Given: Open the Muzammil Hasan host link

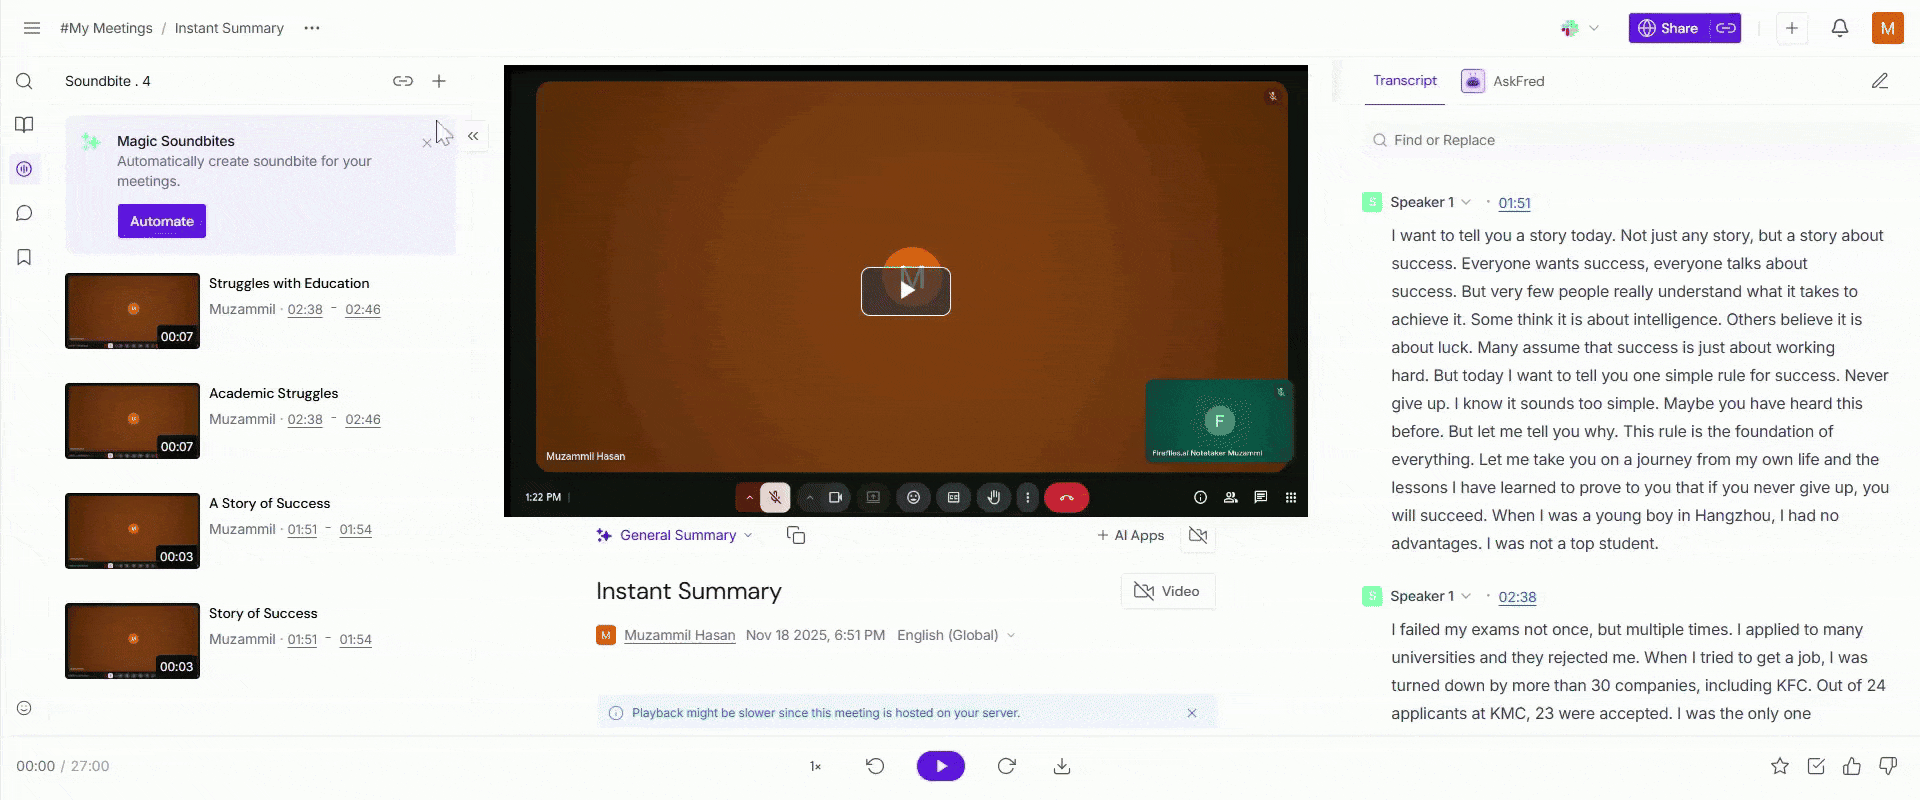Looking at the screenshot, I should pos(680,636).
